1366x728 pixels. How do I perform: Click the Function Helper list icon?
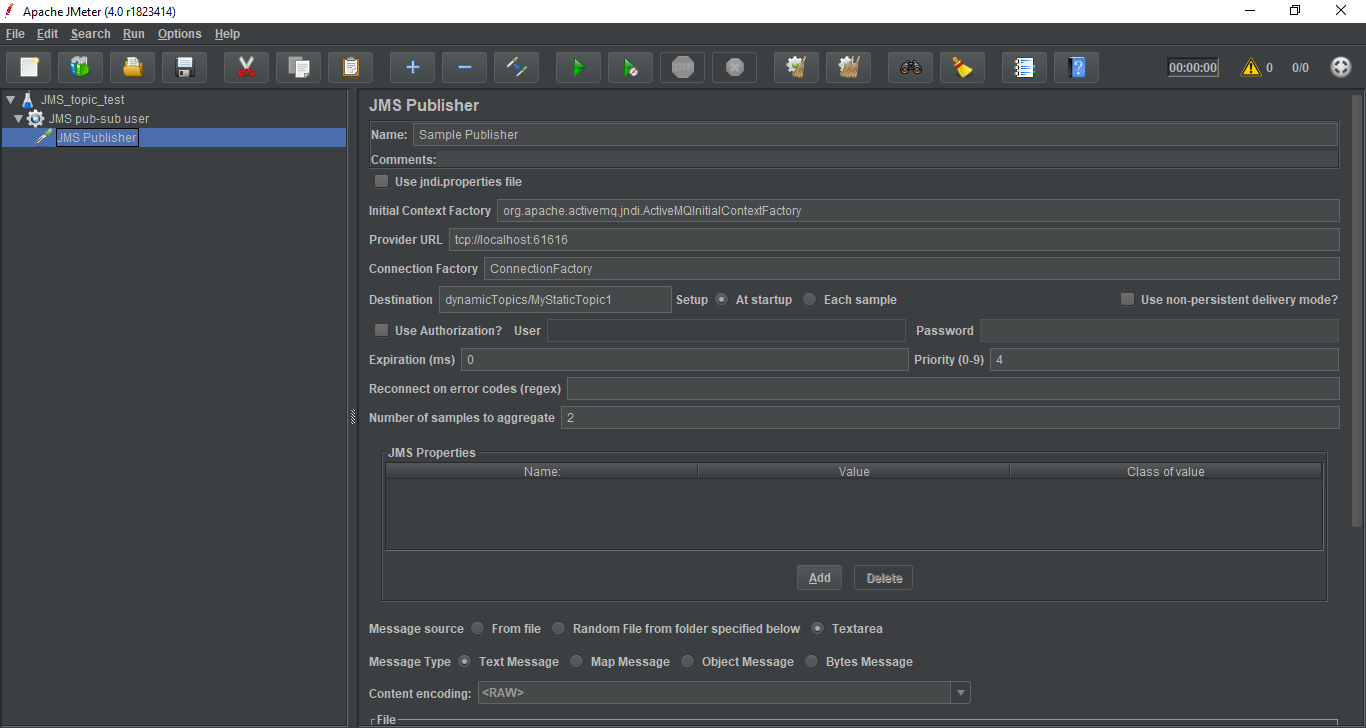tap(1024, 68)
